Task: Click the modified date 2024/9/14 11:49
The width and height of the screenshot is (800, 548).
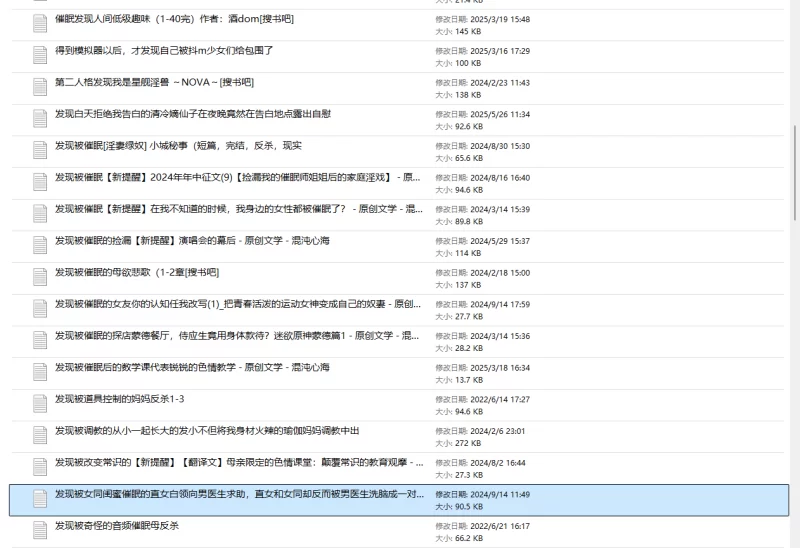Action: point(483,494)
